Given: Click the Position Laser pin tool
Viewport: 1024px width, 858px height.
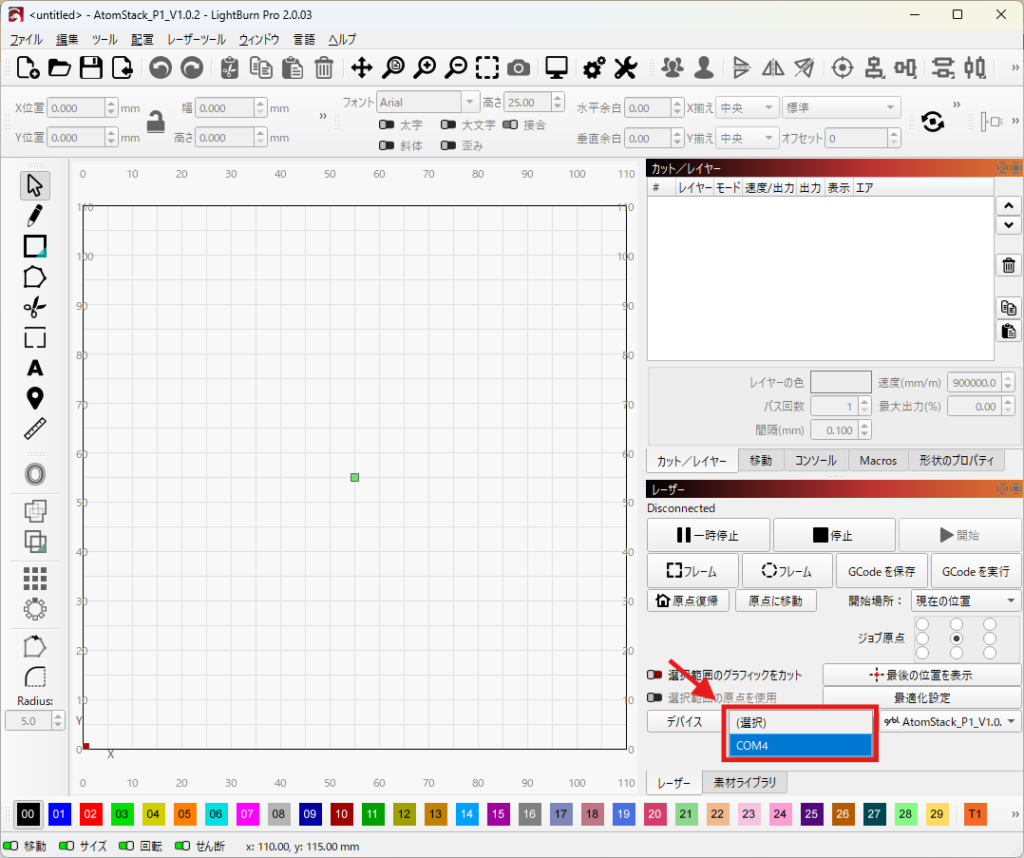Looking at the screenshot, I should [35, 399].
